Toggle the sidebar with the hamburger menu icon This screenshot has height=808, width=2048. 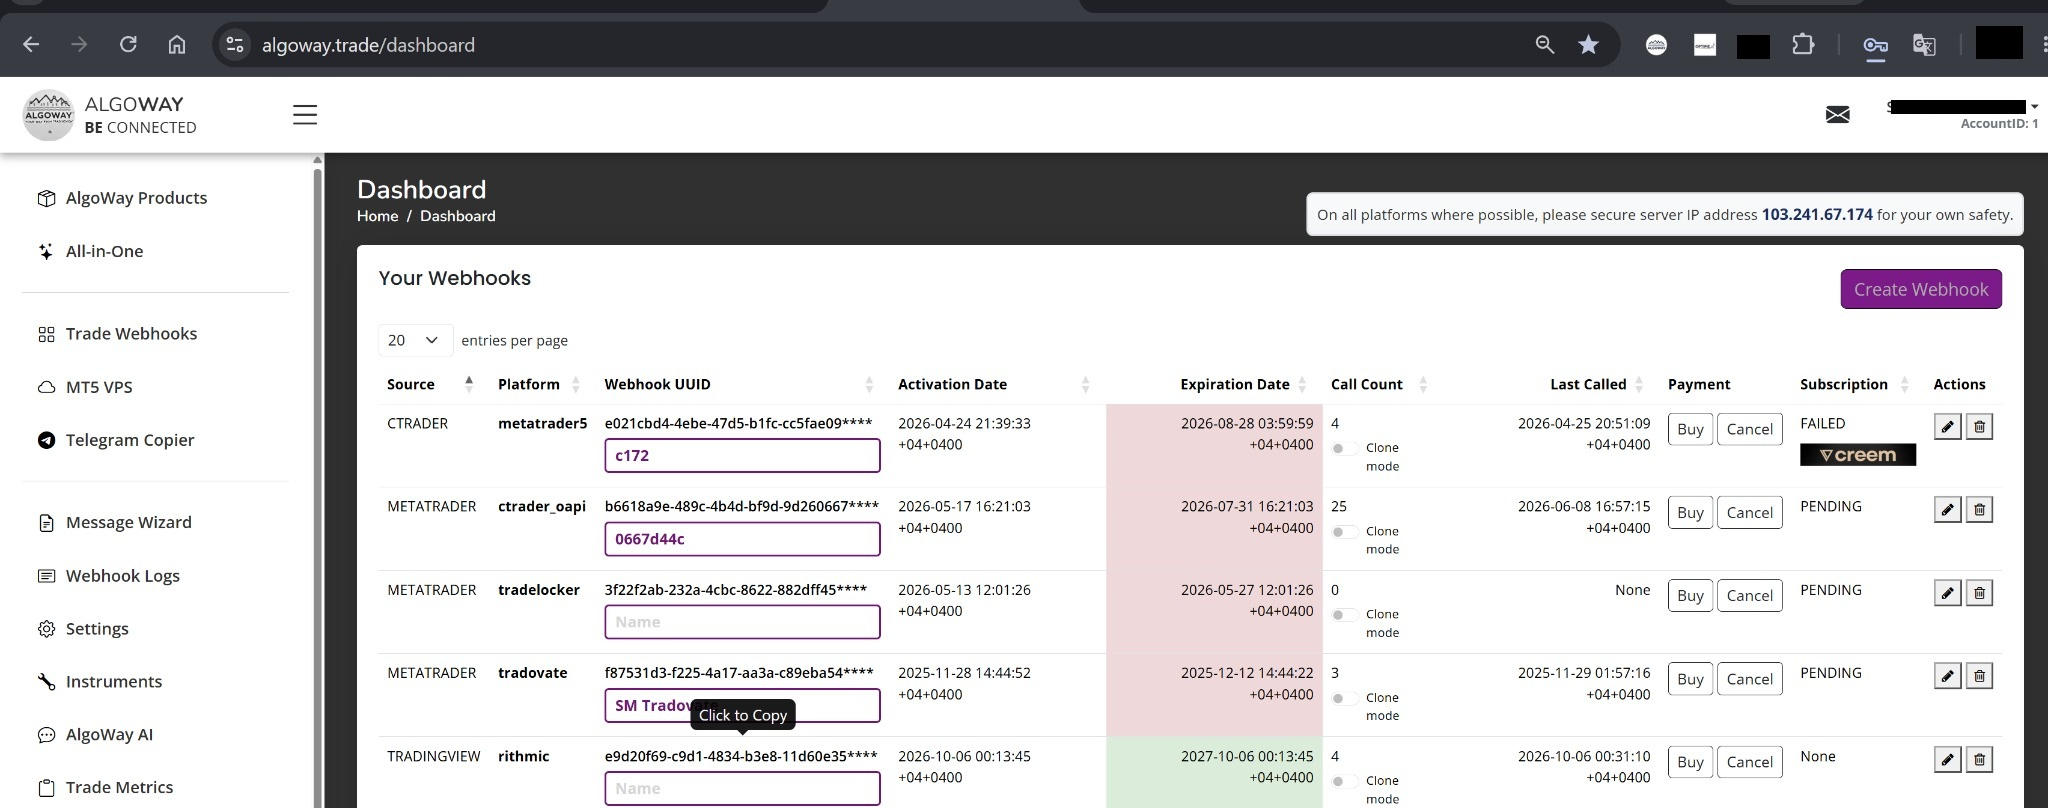tap(305, 115)
